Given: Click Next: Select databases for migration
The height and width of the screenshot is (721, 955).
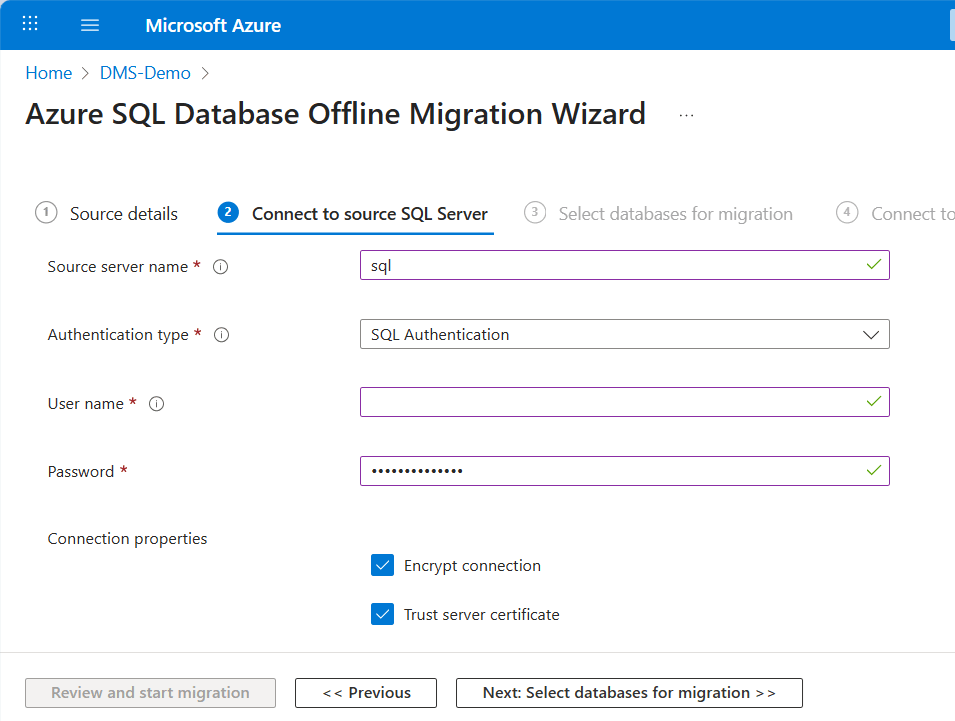Looking at the screenshot, I should point(629,693).
